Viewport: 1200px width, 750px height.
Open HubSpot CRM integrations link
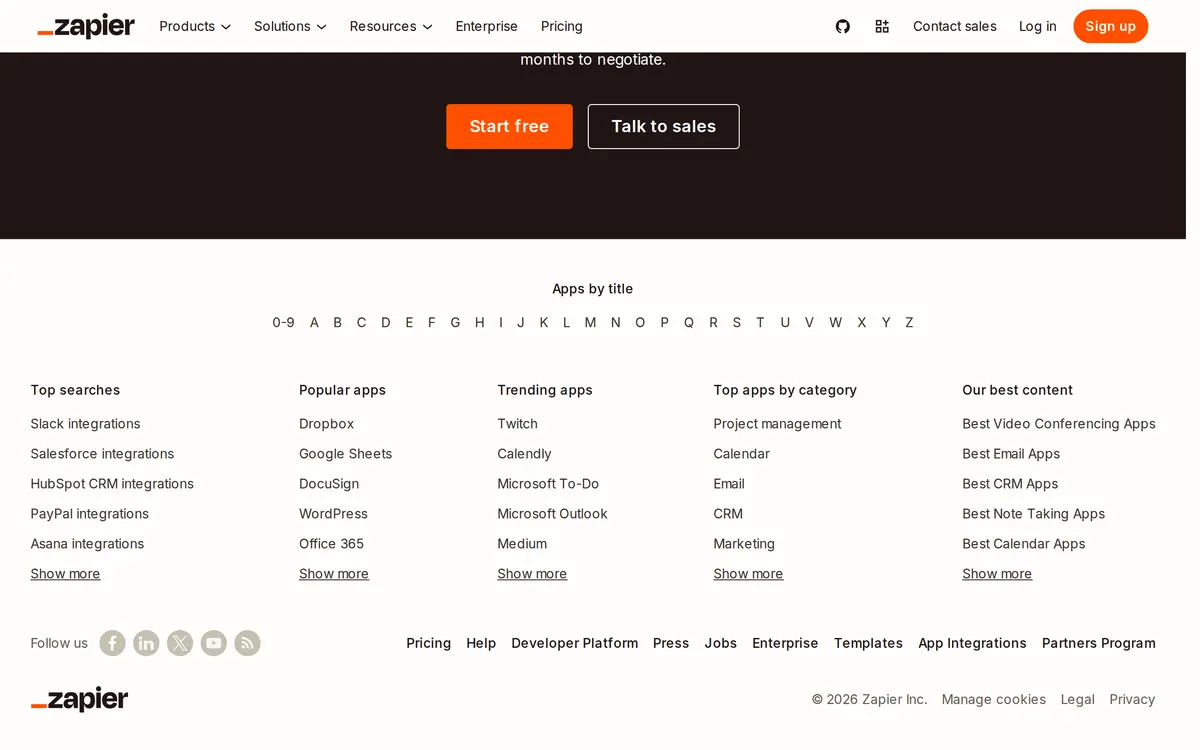click(112, 484)
